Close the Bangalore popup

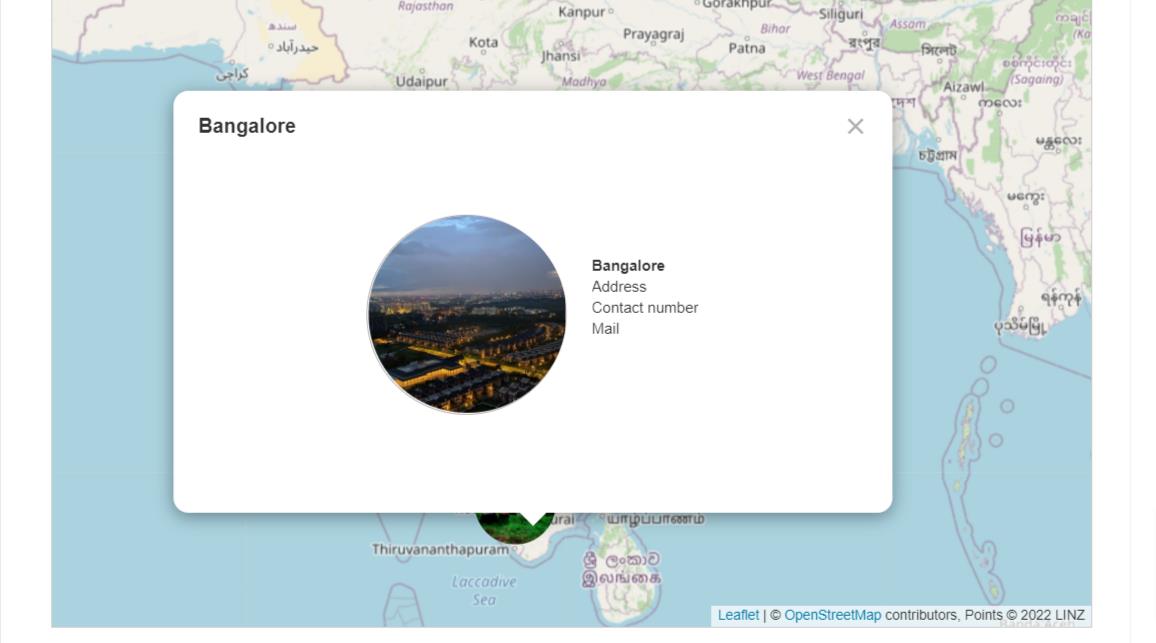[x=855, y=126]
